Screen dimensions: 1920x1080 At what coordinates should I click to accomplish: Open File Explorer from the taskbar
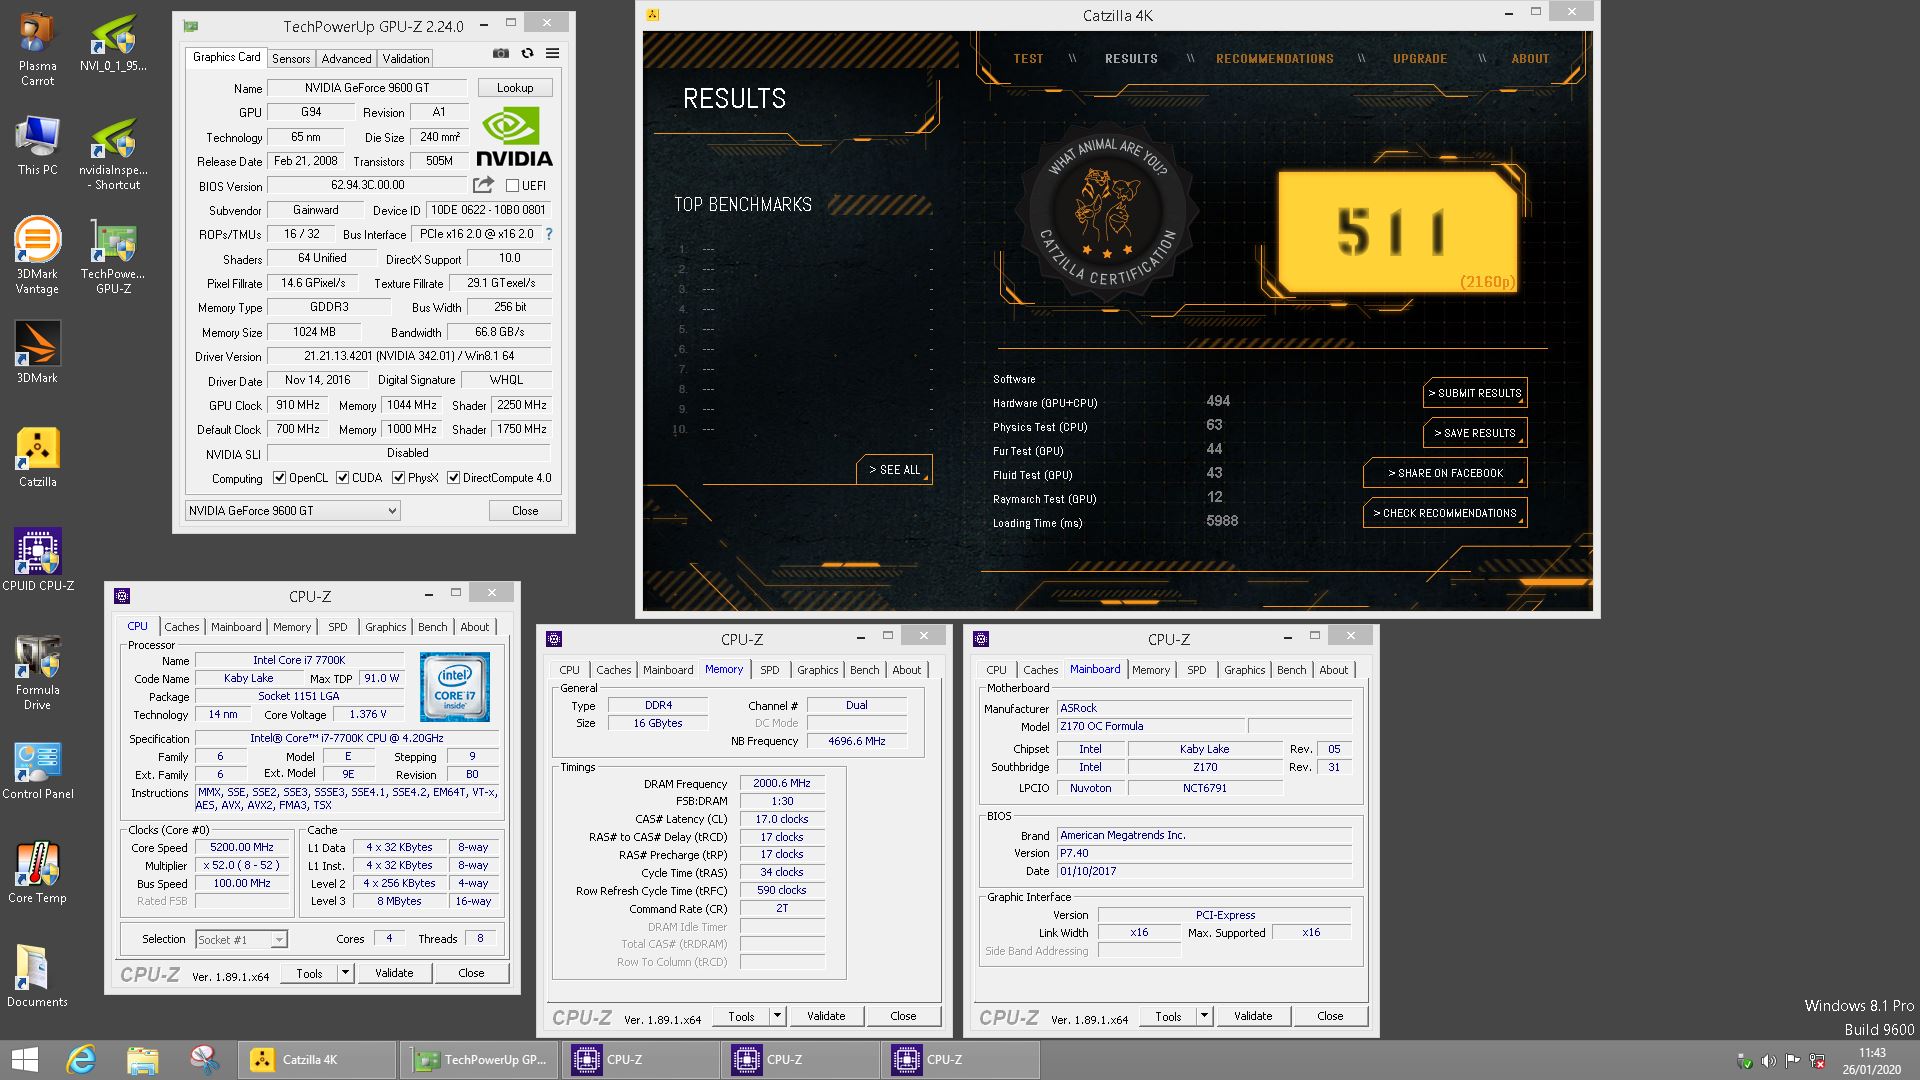click(x=143, y=1060)
